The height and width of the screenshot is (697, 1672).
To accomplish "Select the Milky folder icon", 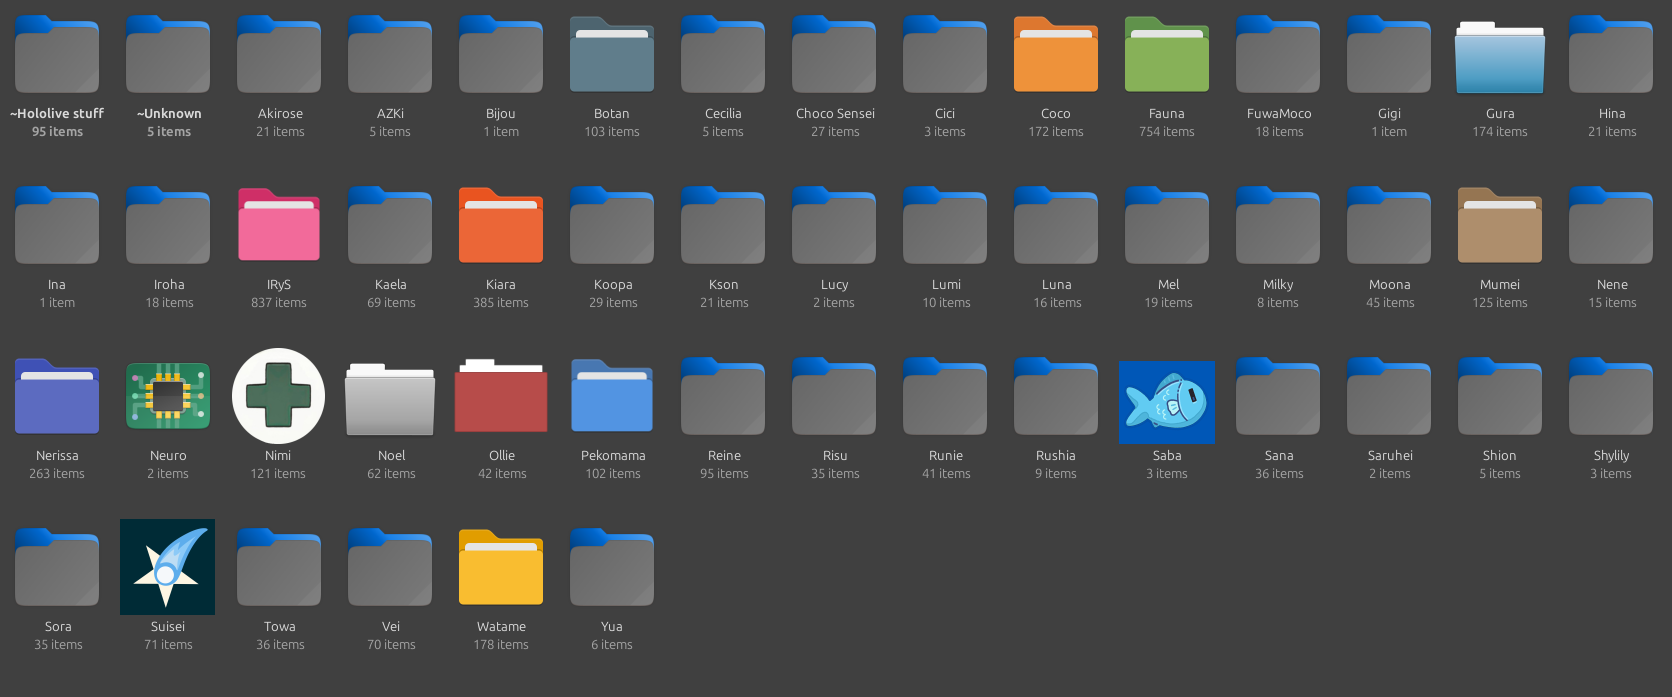I will pyautogui.click(x=1278, y=225).
